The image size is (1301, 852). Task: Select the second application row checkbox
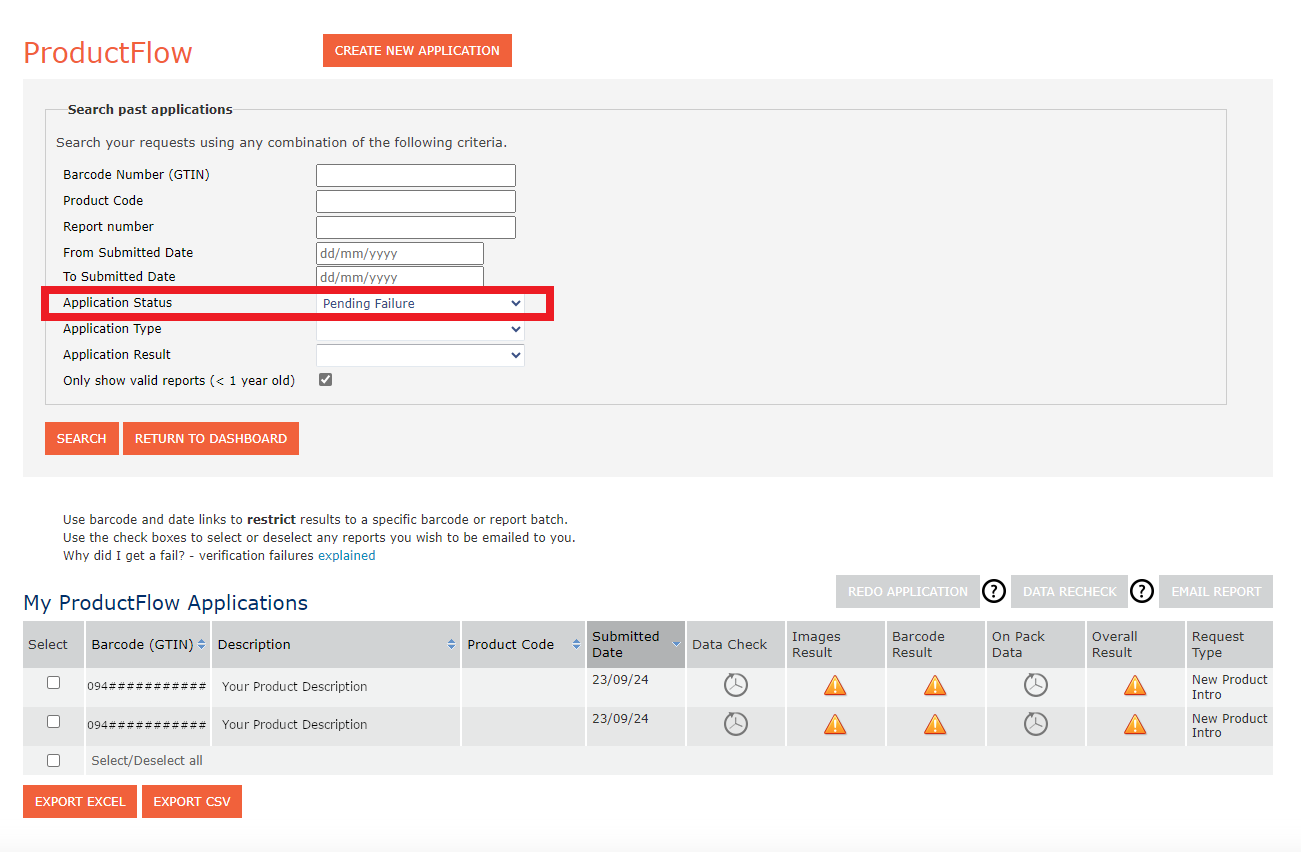(54, 721)
